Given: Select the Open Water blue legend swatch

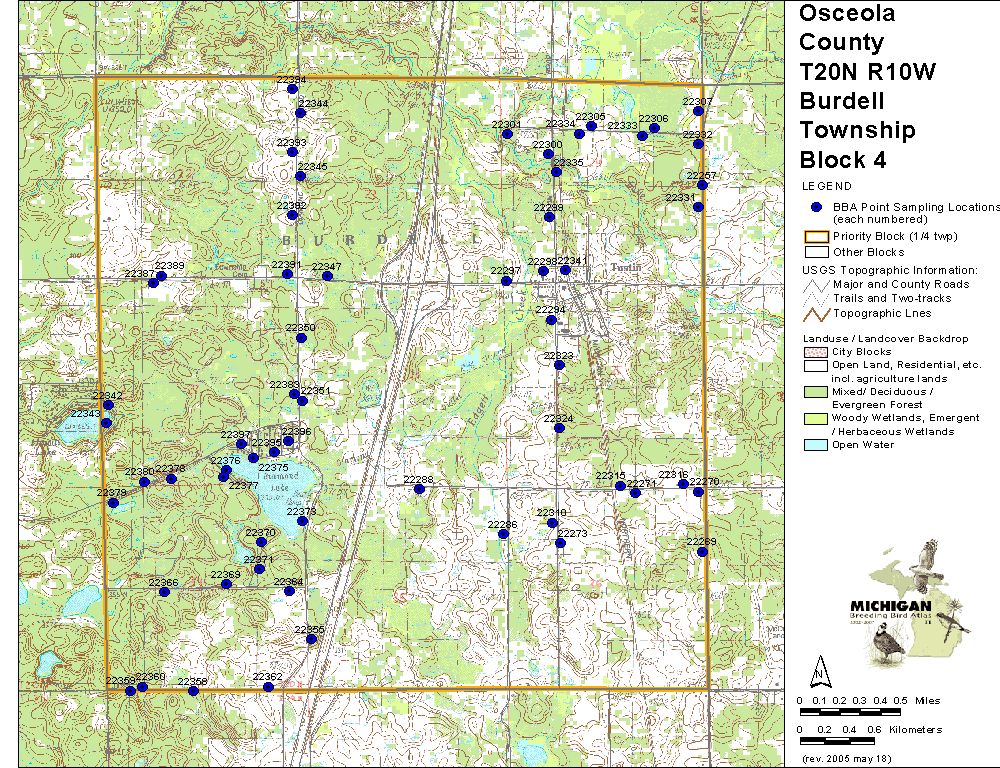Looking at the screenshot, I should pos(816,445).
